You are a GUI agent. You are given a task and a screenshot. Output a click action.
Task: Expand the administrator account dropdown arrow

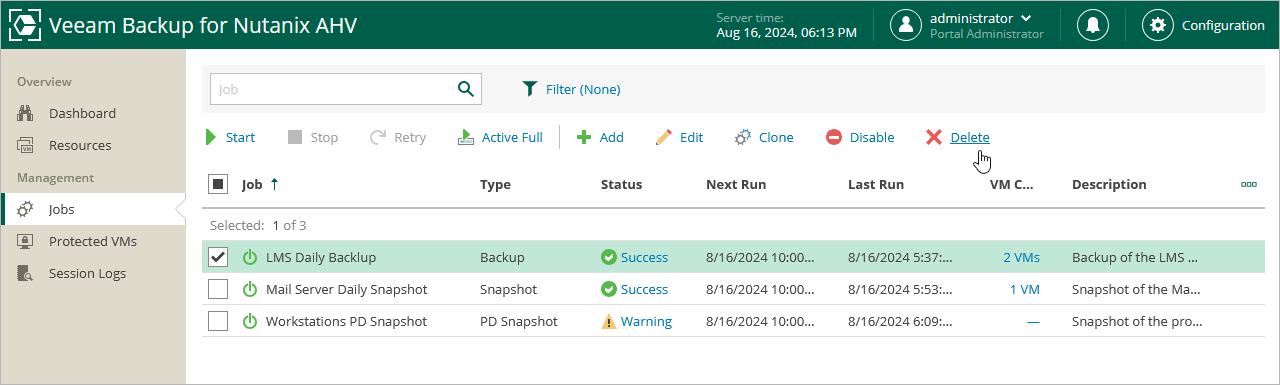pyautogui.click(x=1026, y=18)
